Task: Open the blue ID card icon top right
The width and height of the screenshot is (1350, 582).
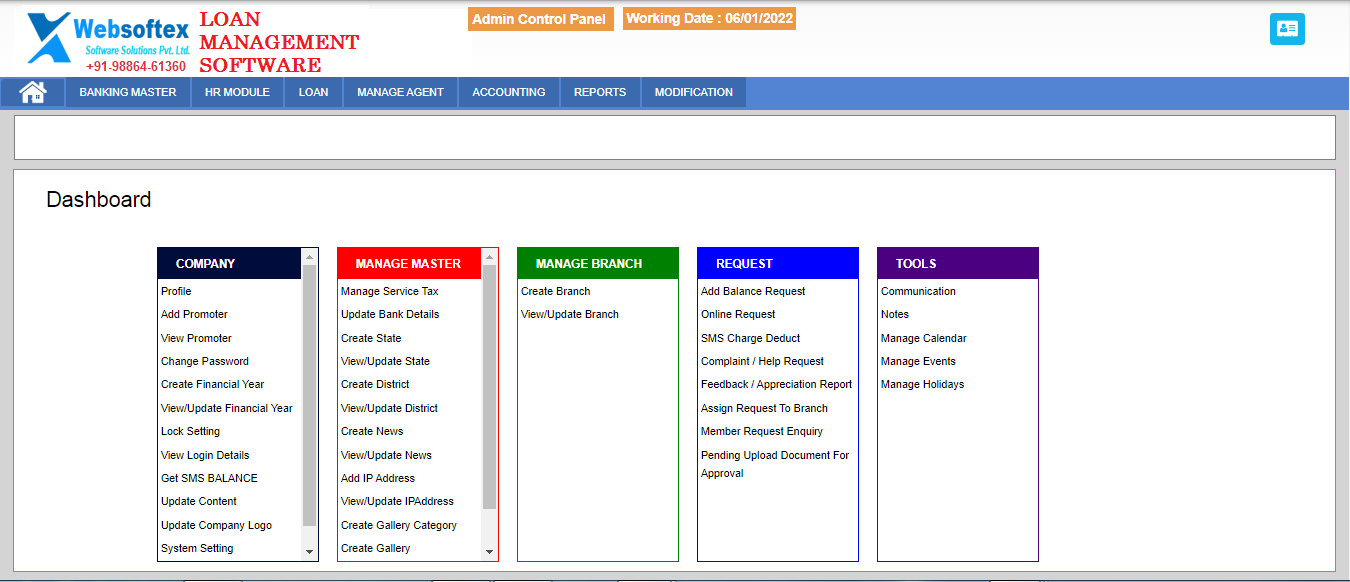Action: pos(1287,29)
